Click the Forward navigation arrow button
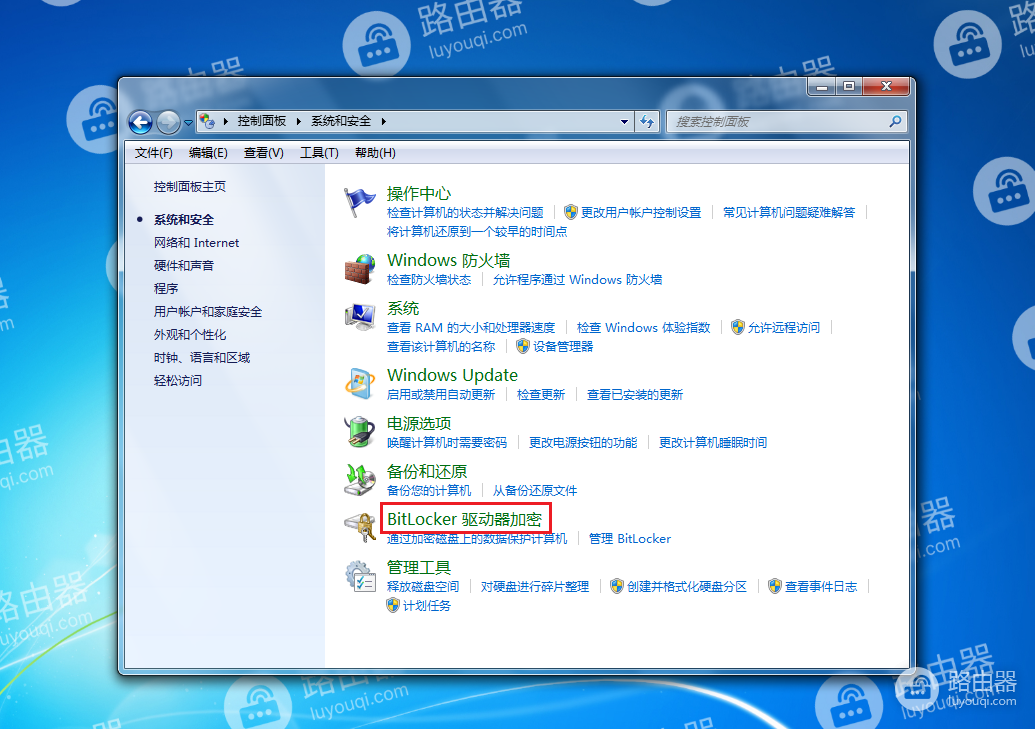Viewport: 1035px width, 729px height. coord(168,122)
